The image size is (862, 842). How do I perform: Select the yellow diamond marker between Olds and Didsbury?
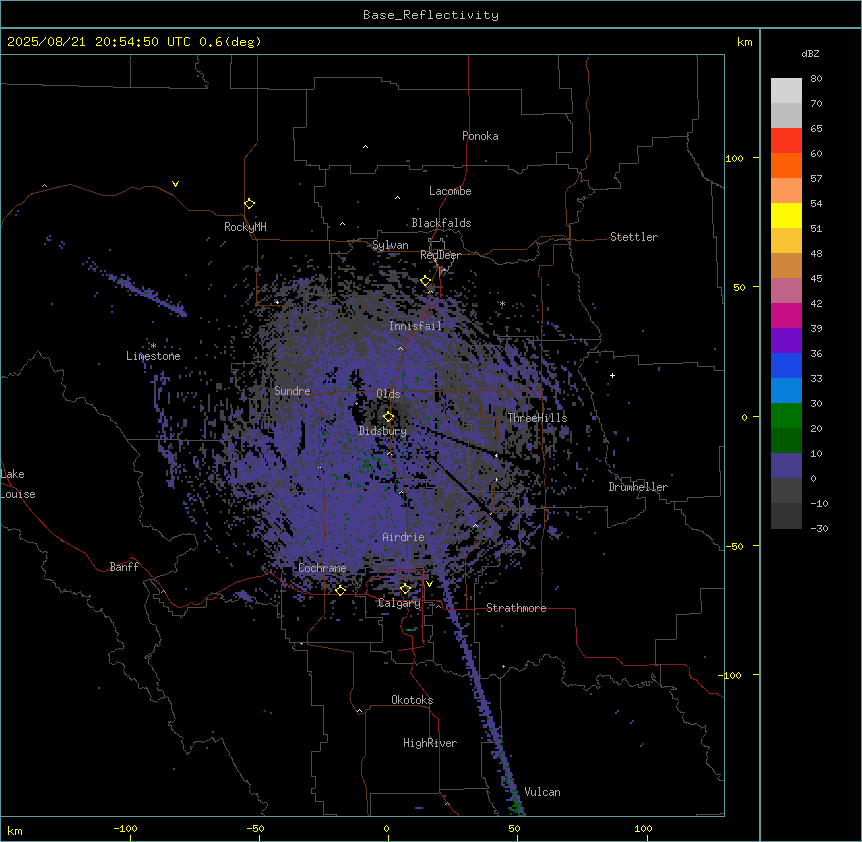click(388, 416)
